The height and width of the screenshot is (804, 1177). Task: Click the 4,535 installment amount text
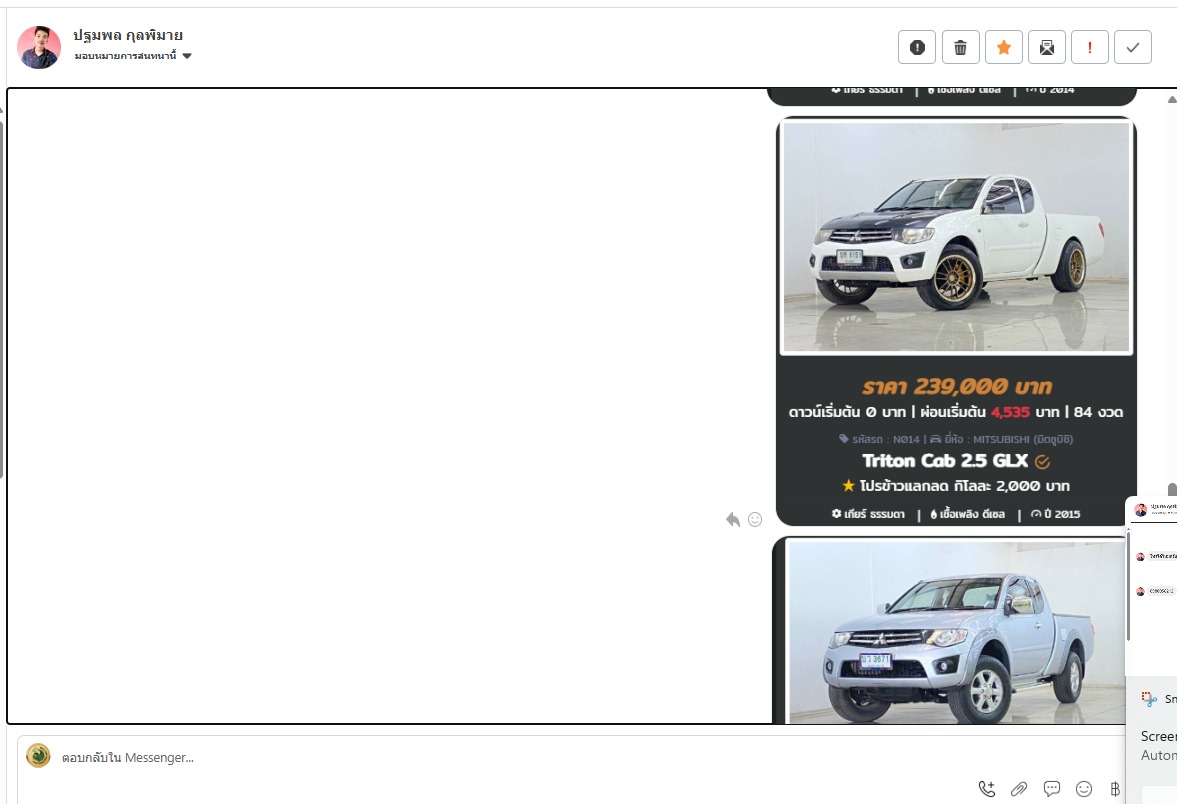point(1010,411)
